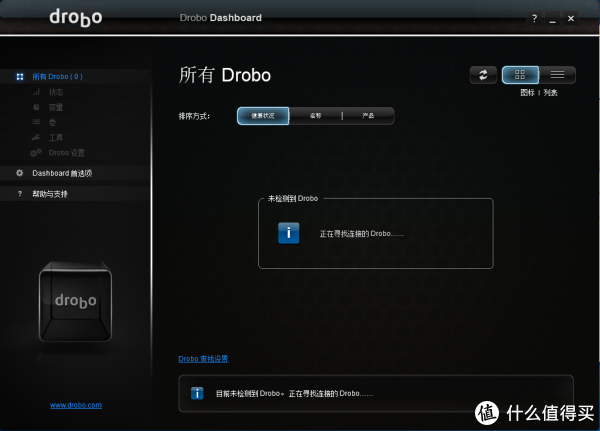Switch to list view
600x431 pixels.
pos(557,75)
